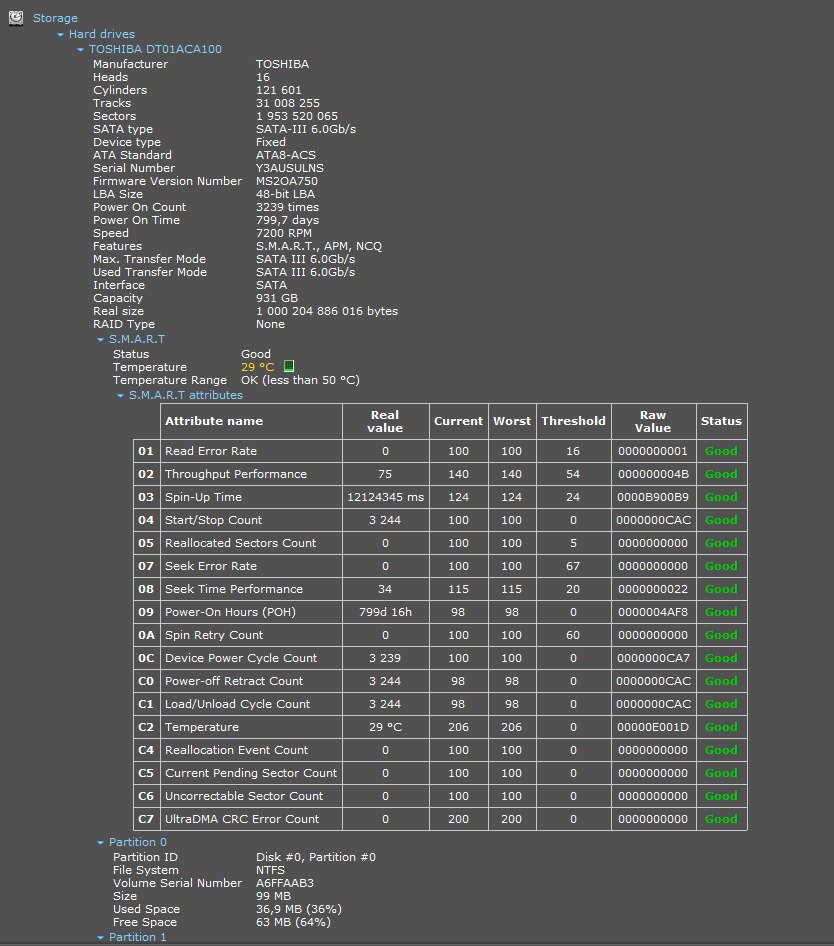834x946 pixels.
Task: Click firmware version MS2OA750
Action: click(x=287, y=181)
